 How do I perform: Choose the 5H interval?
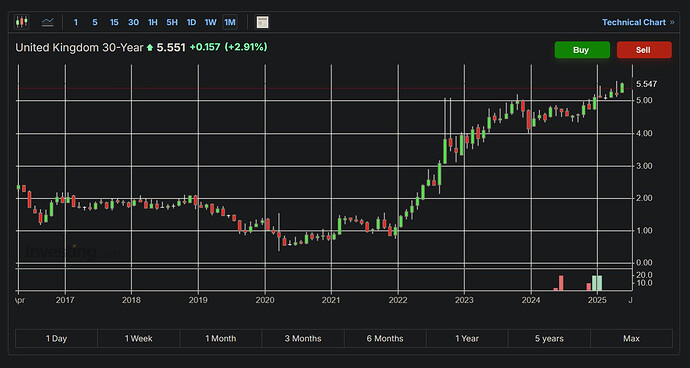pos(172,22)
